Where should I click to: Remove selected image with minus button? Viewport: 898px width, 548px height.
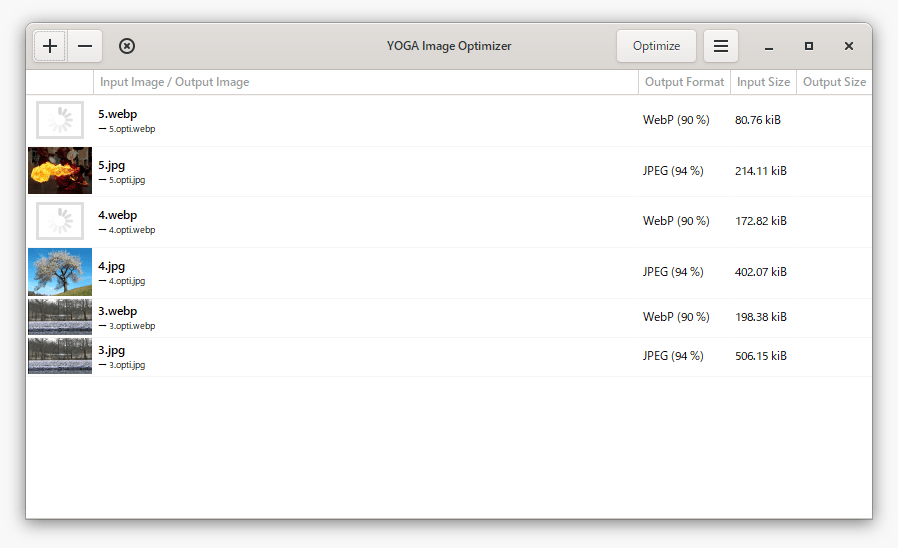[x=85, y=46]
